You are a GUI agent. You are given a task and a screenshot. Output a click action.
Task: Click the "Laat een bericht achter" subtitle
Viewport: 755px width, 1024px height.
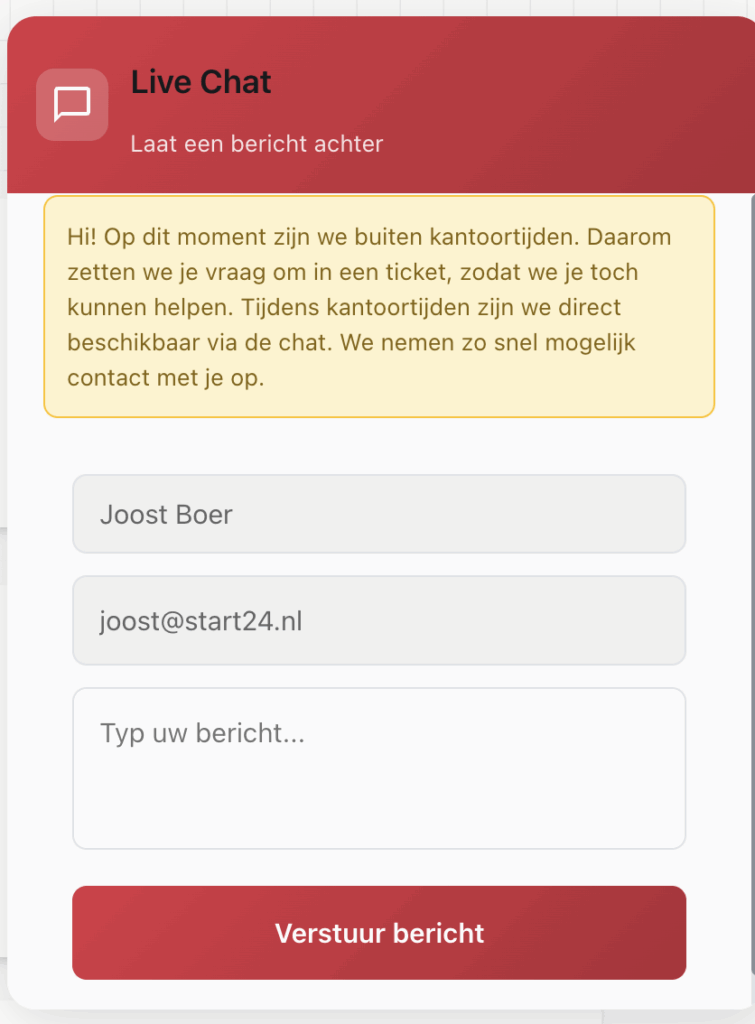256,144
